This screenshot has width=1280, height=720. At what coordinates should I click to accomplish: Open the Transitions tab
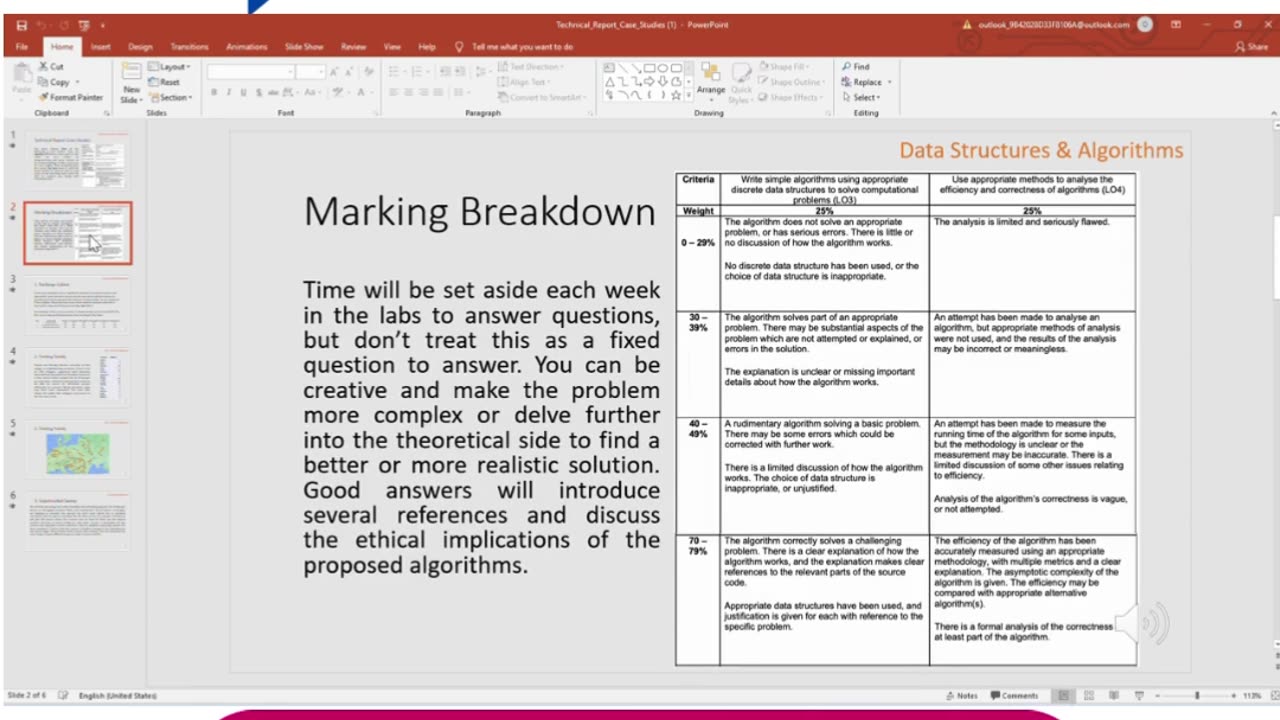click(189, 47)
